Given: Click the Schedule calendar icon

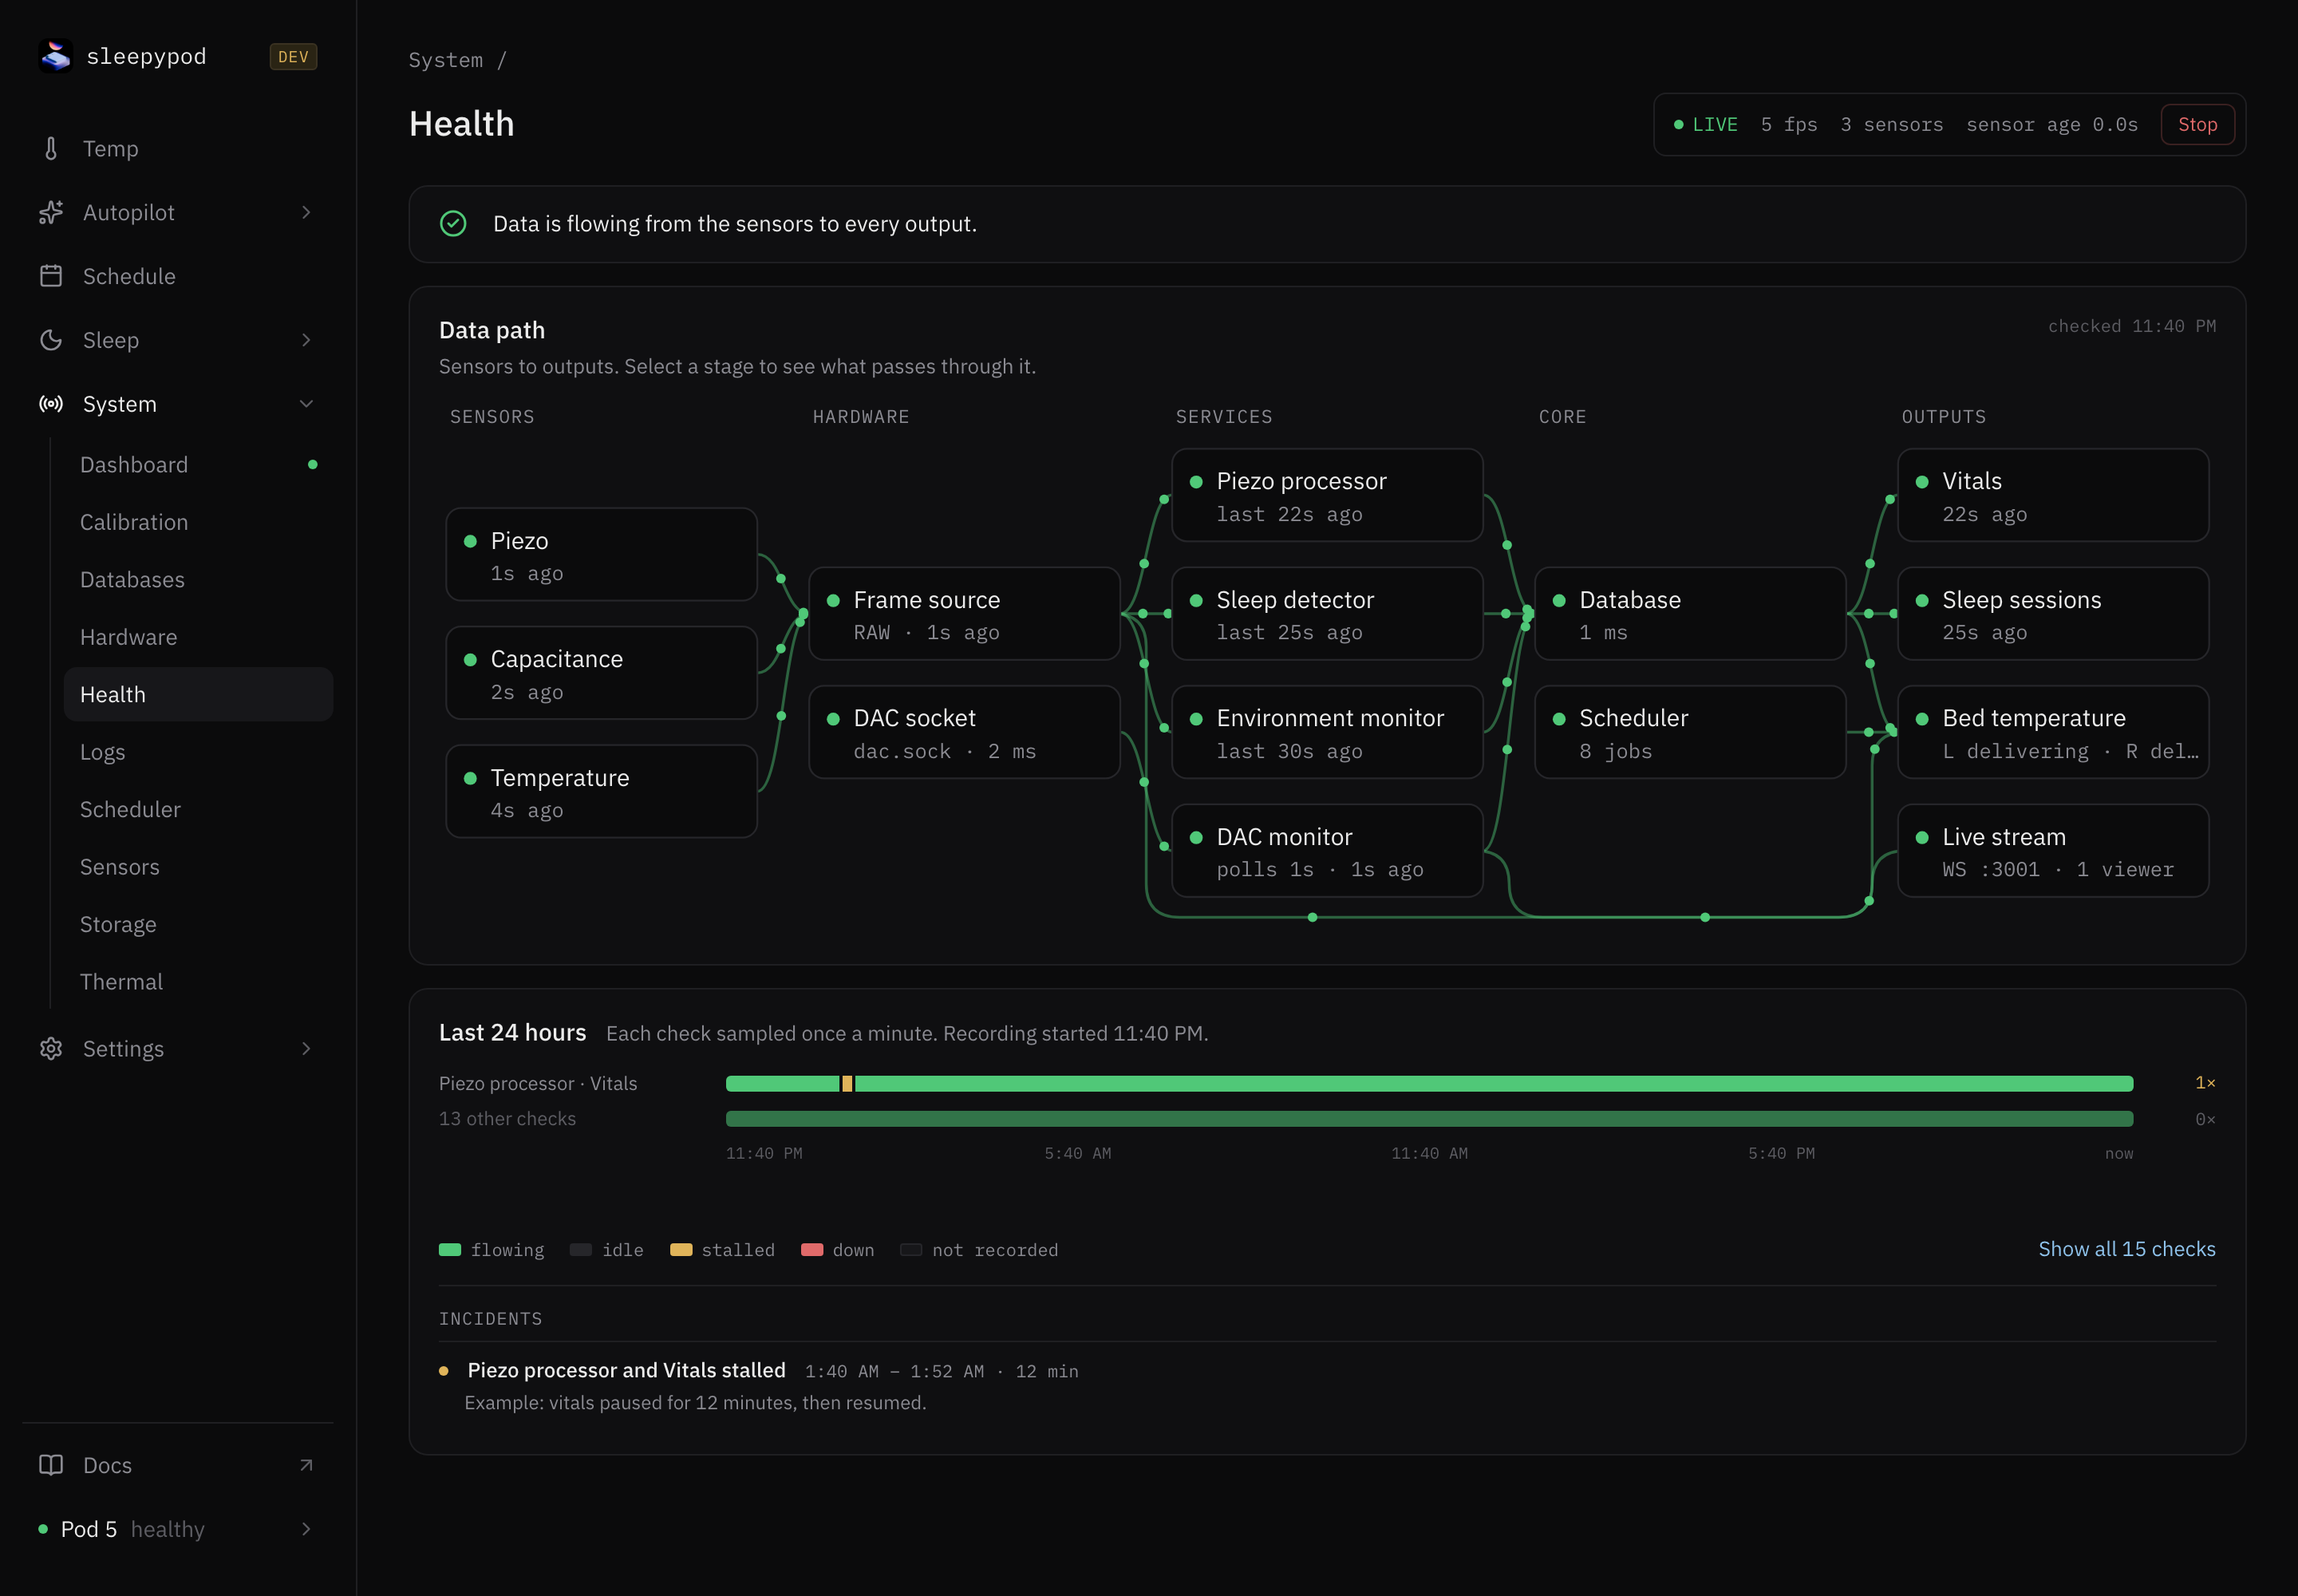Looking at the screenshot, I should coord(51,276).
